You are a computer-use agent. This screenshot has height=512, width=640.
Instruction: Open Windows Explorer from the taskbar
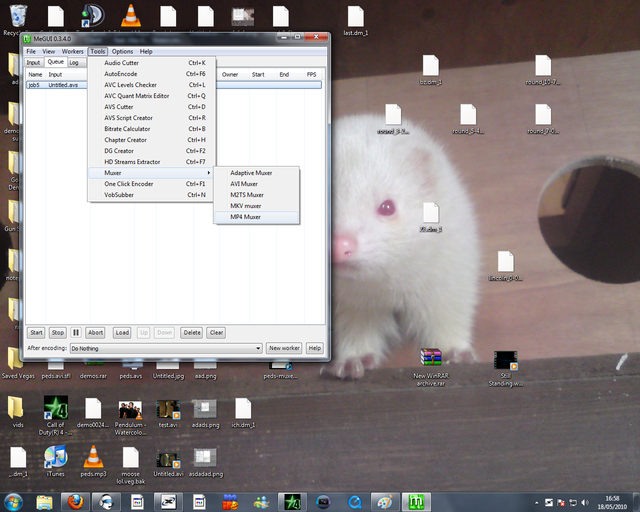click(44, 502)
